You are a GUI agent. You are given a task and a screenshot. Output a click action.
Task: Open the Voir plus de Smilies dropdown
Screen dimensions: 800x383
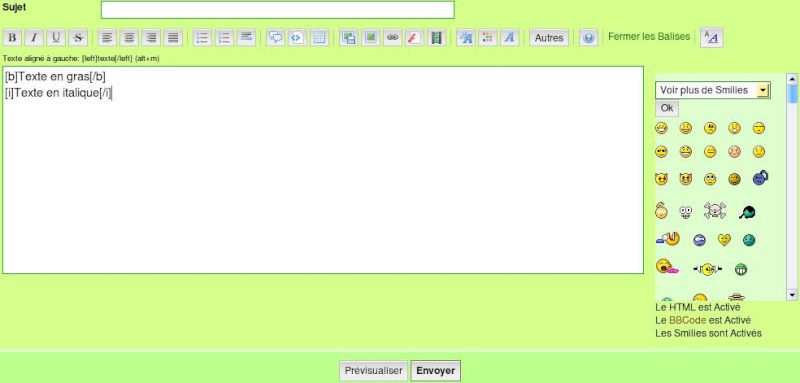713,90
